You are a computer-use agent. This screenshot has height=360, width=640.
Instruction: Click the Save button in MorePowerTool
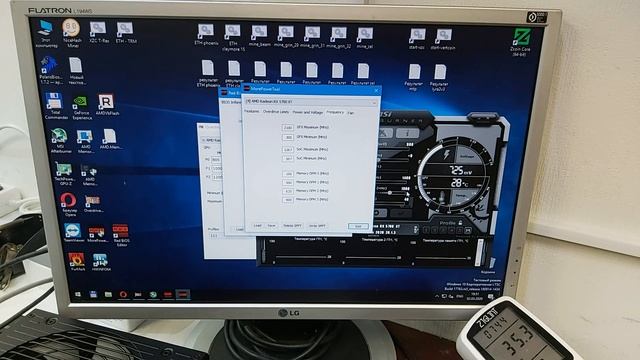click(x=271, y=225)
